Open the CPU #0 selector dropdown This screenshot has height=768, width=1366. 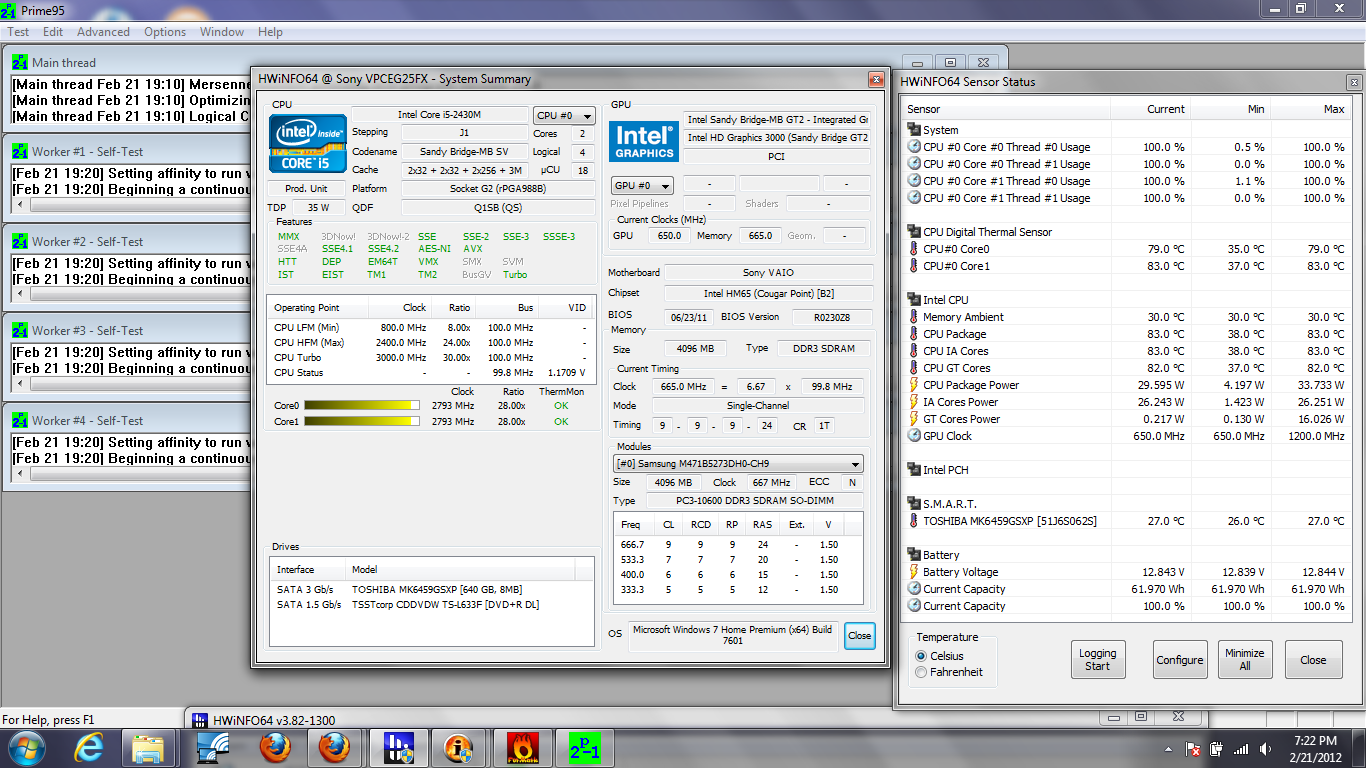pos(565,116)
